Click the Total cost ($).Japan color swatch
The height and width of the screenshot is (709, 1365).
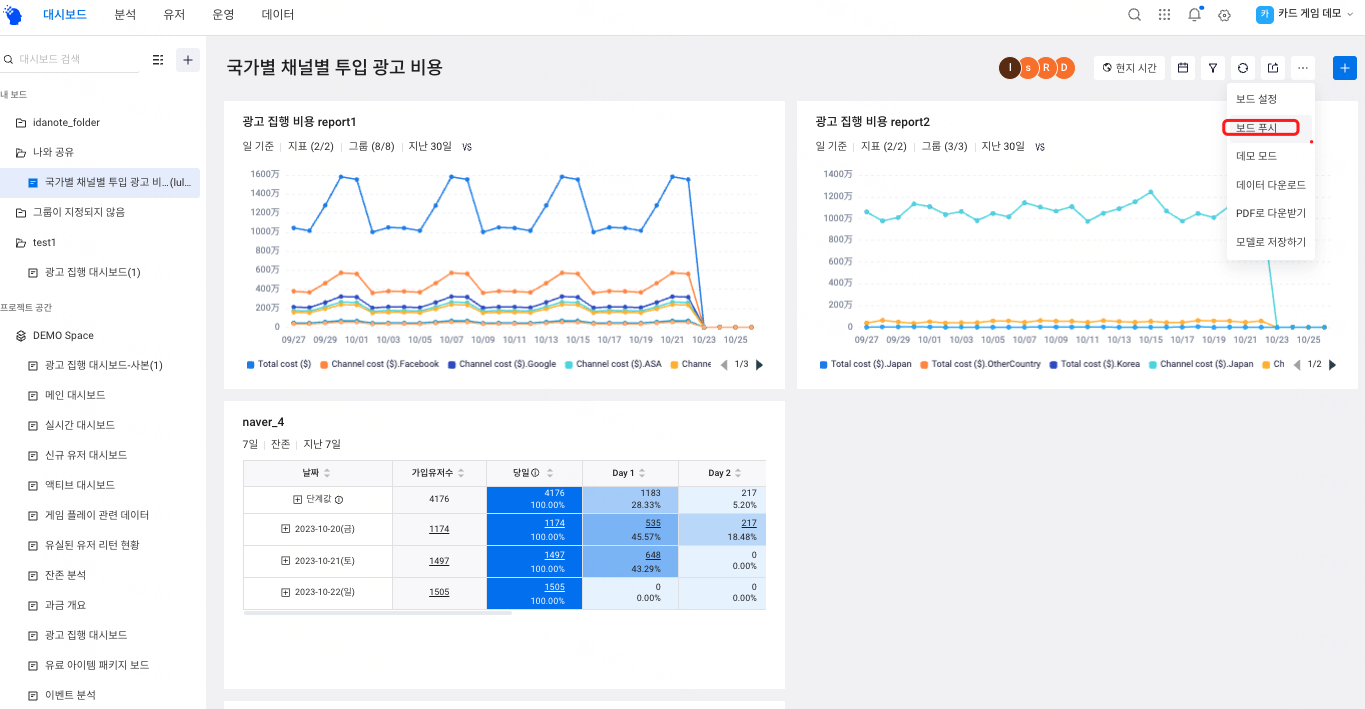(x=823, y=365)
